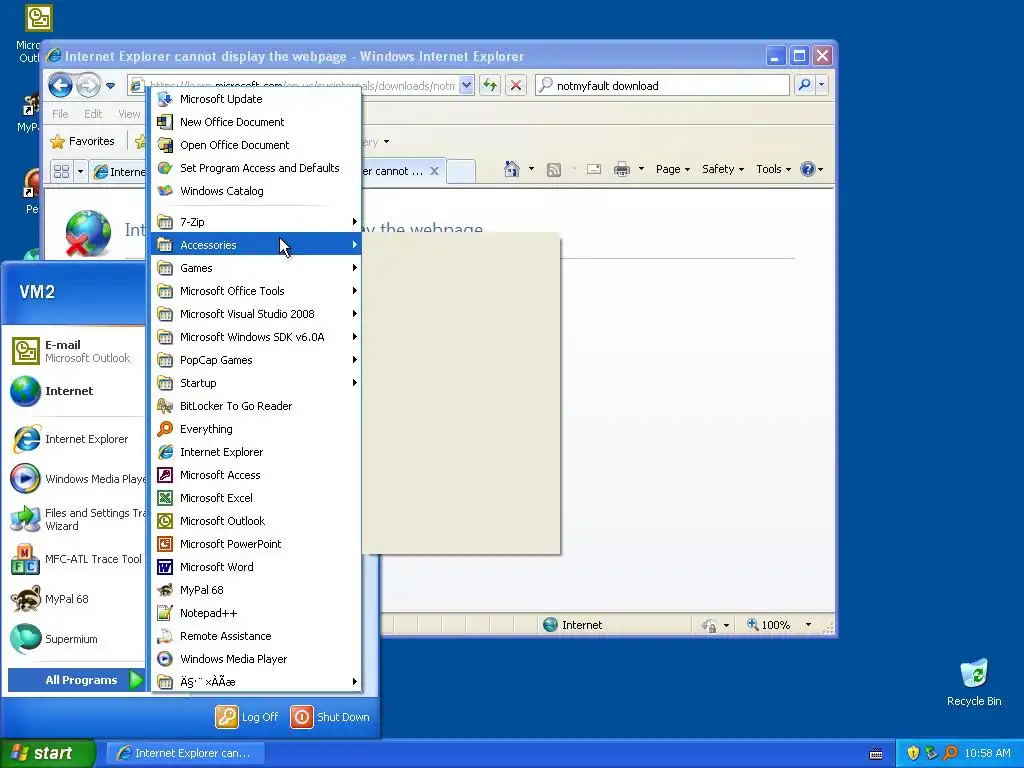This screenshot has width=1024, height=768.
Task: Open Windows Media Player in Start menu left pane
Action: [x=76, y=479]
